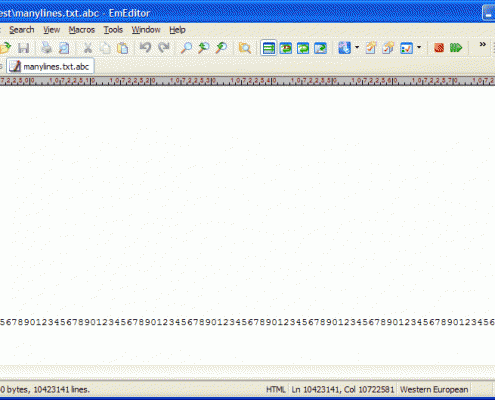
Task: Click the red Record macro icon
Action: 439,48
